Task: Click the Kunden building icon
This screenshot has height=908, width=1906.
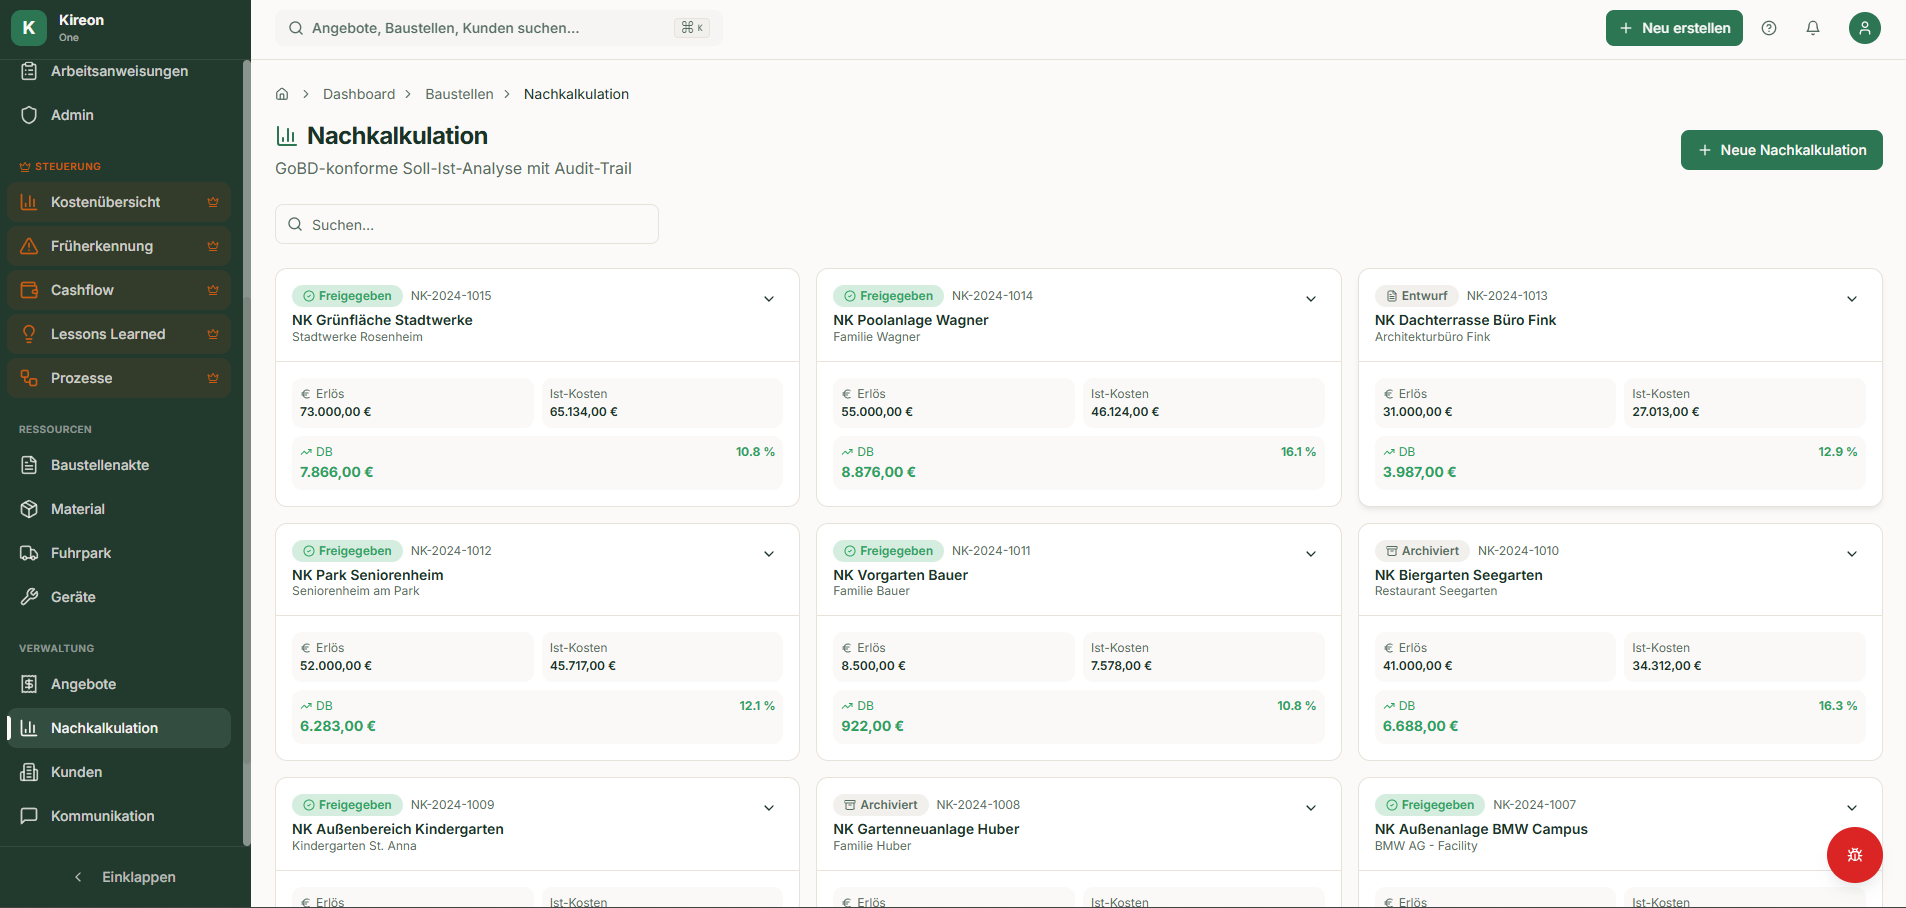Action: click(x=29, y=772)
